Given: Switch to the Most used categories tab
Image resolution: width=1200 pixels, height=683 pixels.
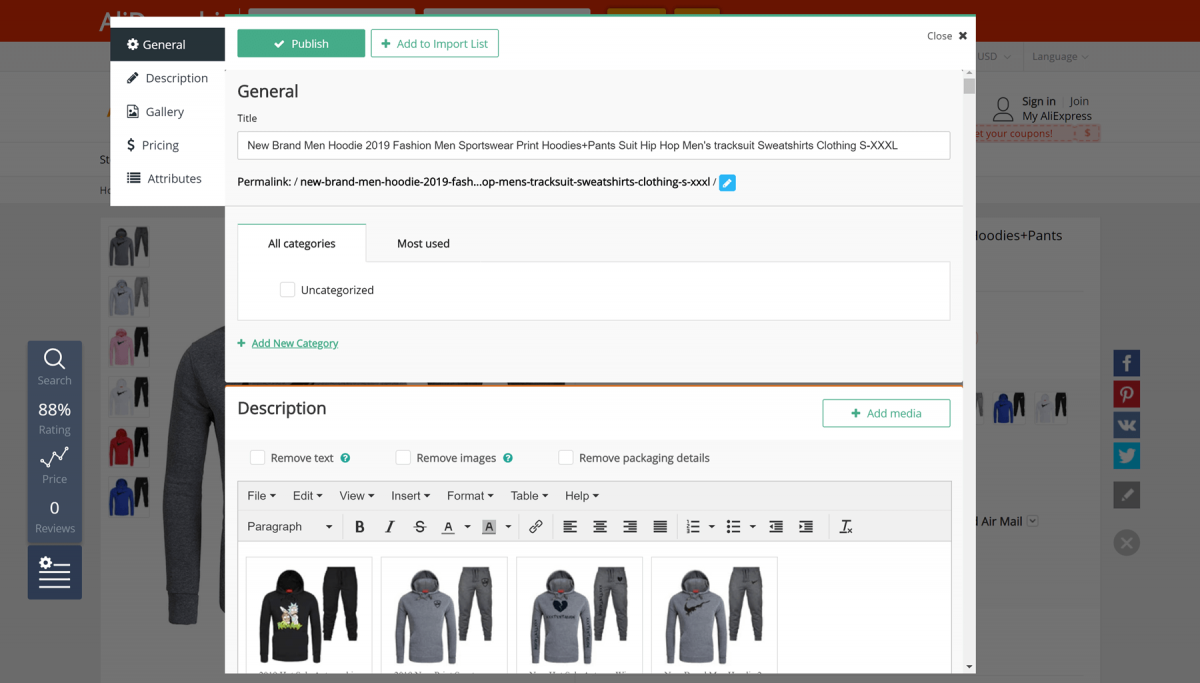Looking at the screenshot, I should (x=423, y=243).
